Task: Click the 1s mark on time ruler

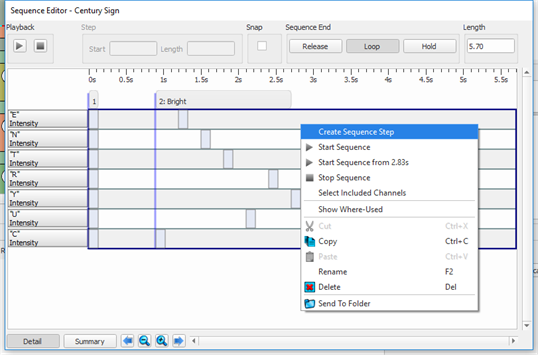Action: click(164, 80)
